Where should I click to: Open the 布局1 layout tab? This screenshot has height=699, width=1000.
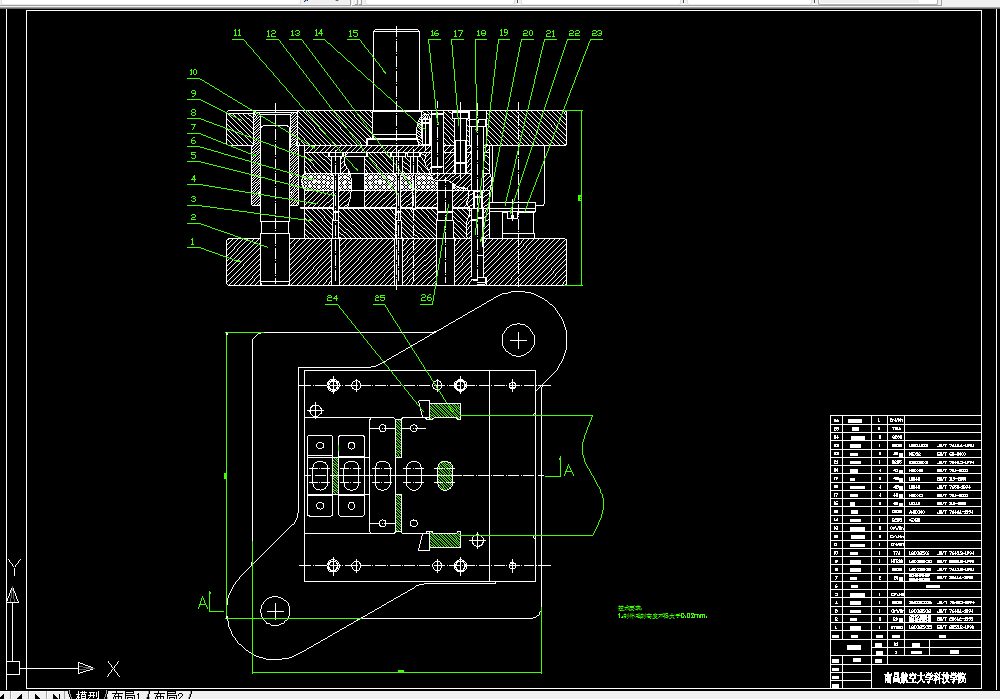click(x=125, y=695)
